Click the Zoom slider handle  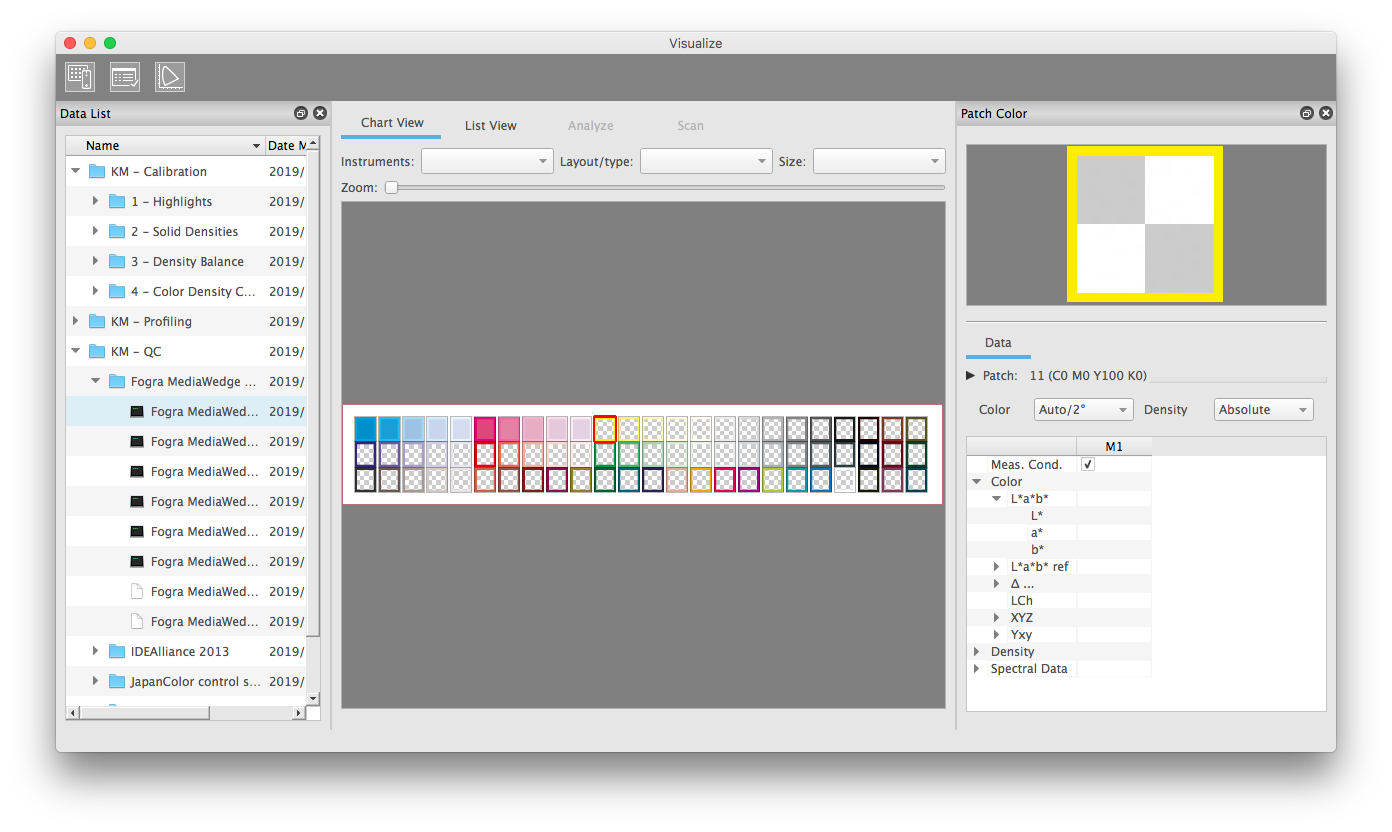click(392, 187)
